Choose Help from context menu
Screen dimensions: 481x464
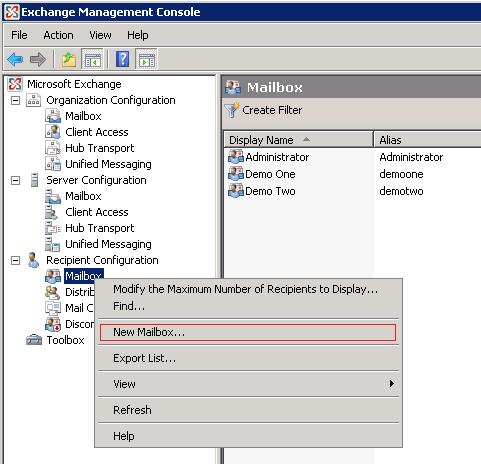248,436
